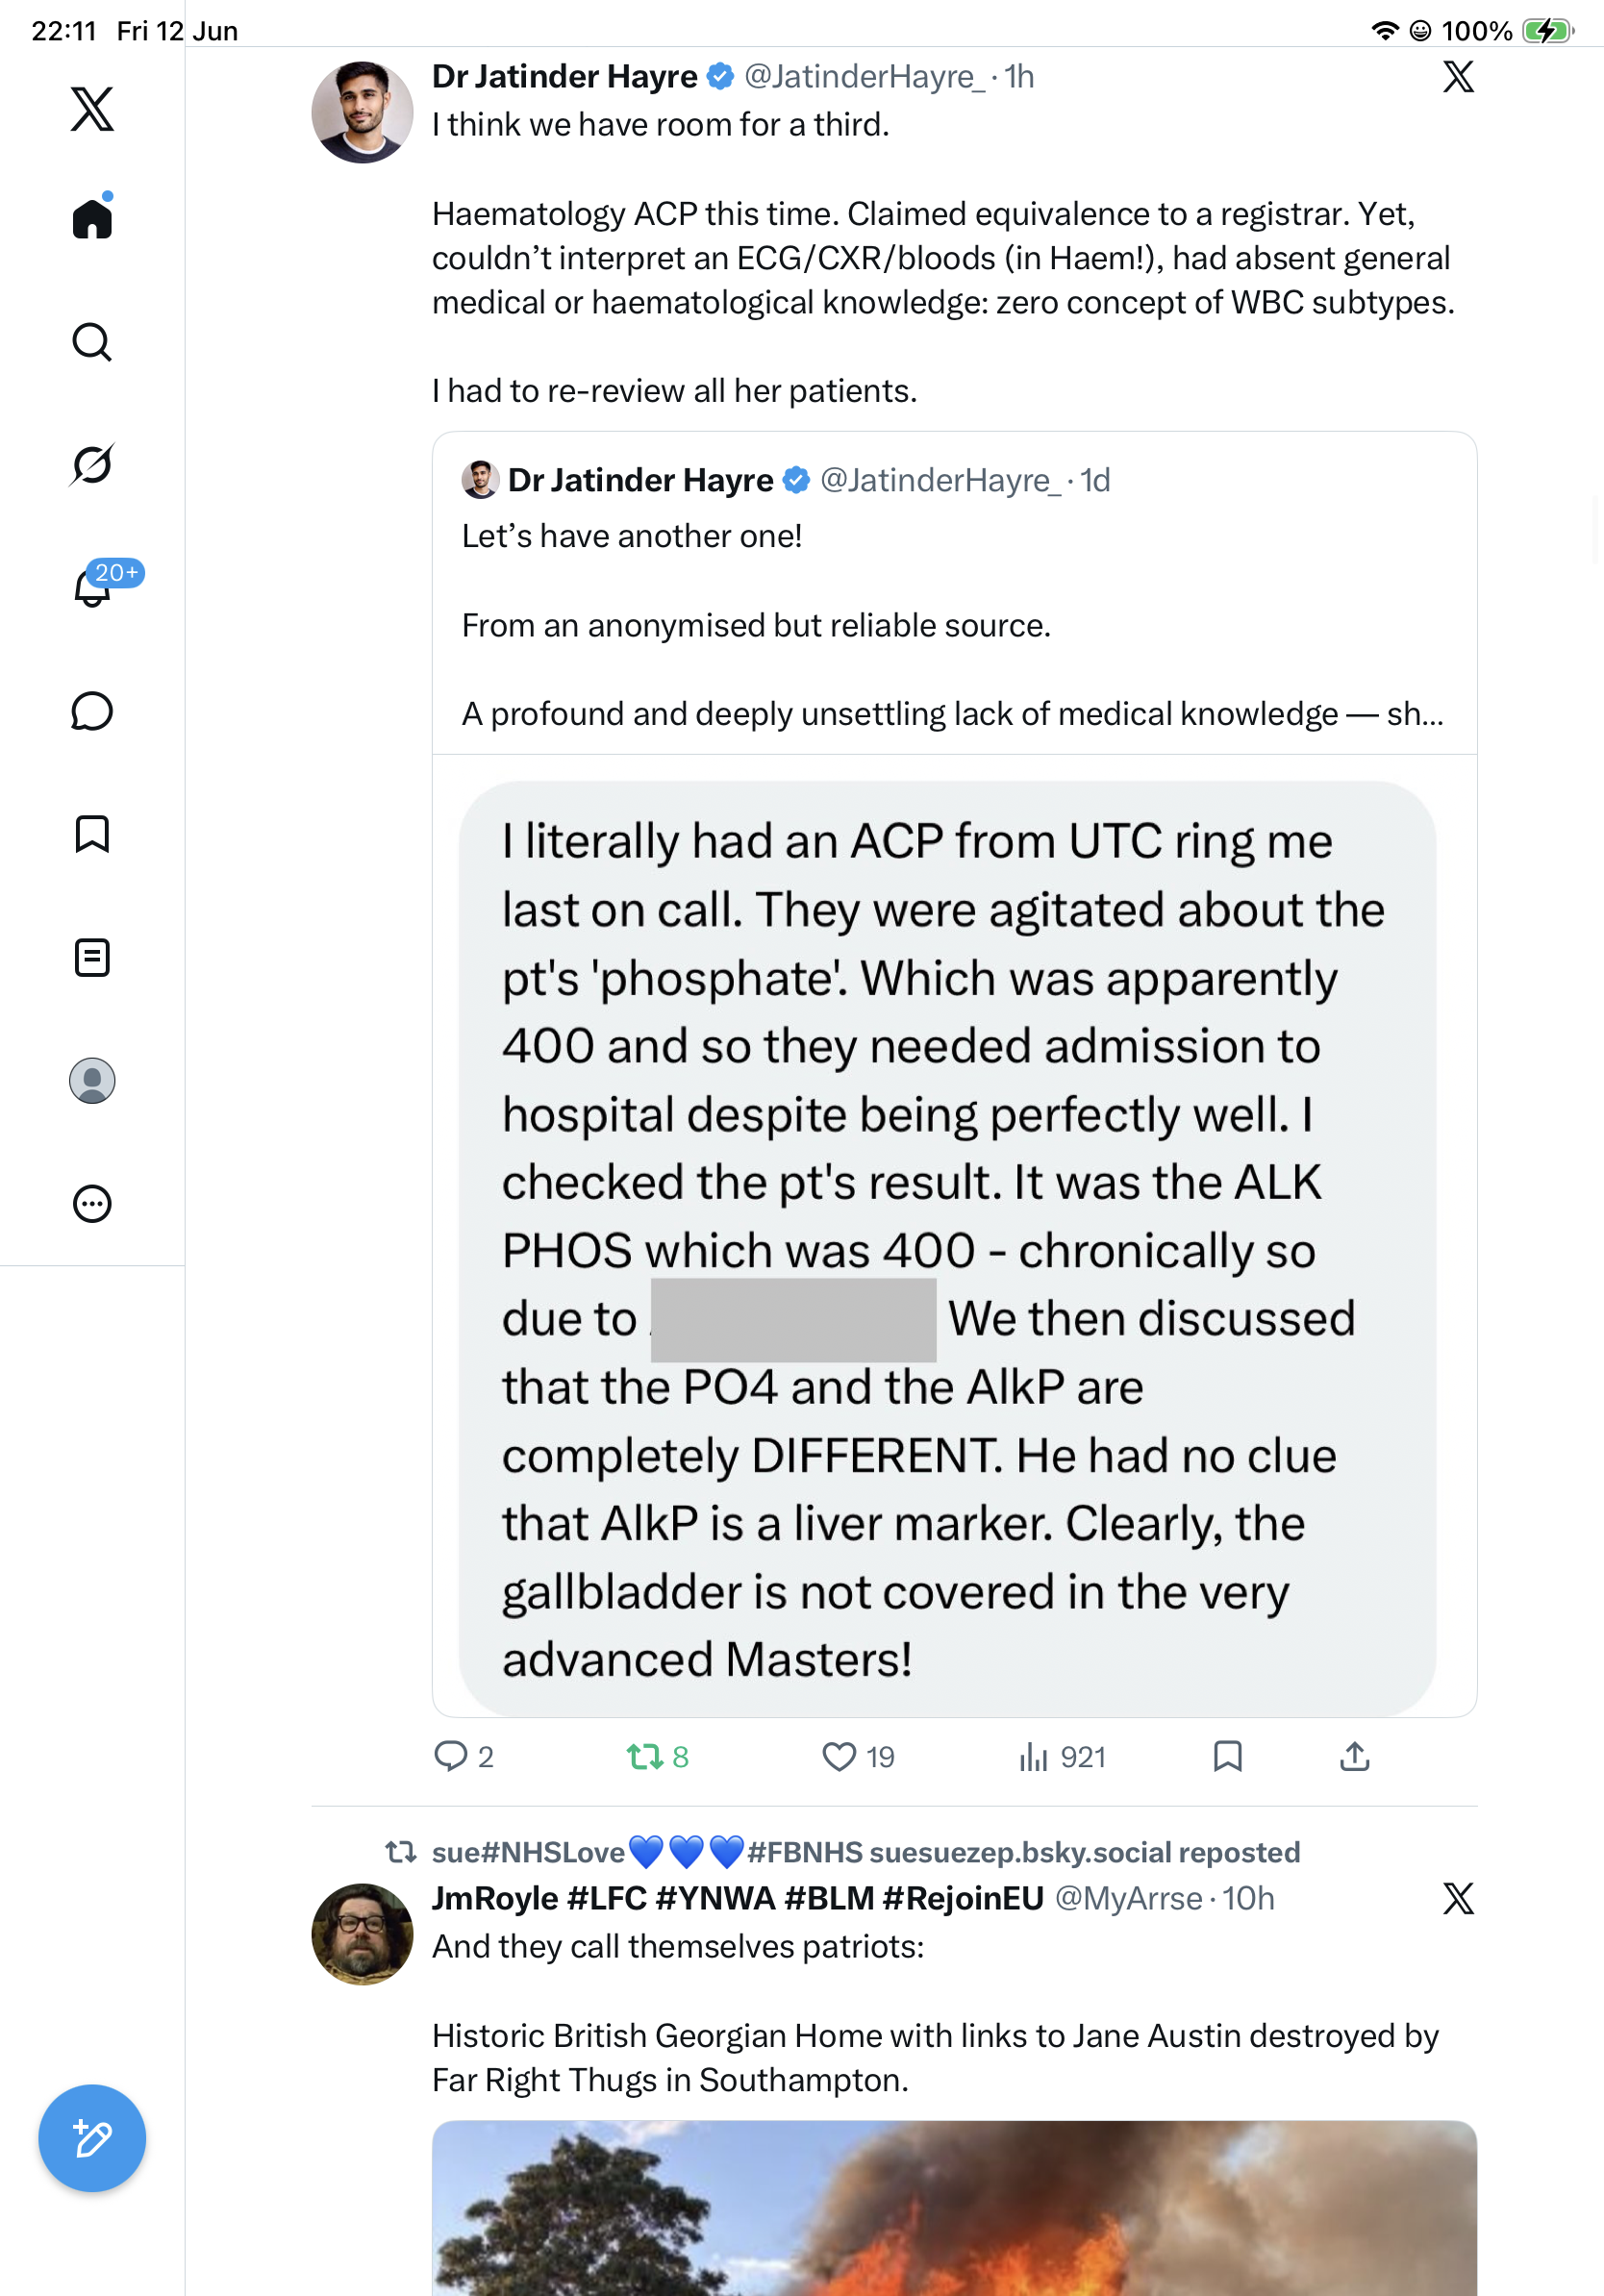This screenshot has height=2296, width=1604.
Task: Open Lists icon in sidebar
Action: (x=92, y=957)
